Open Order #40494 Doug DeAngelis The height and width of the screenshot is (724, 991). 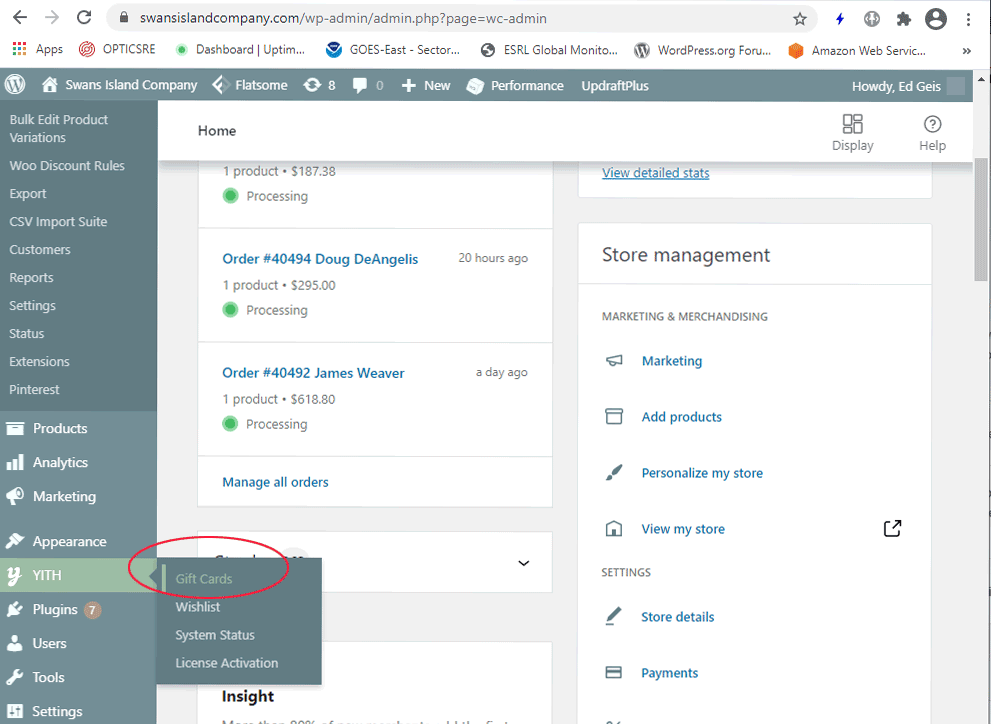[x=320, y=259]
